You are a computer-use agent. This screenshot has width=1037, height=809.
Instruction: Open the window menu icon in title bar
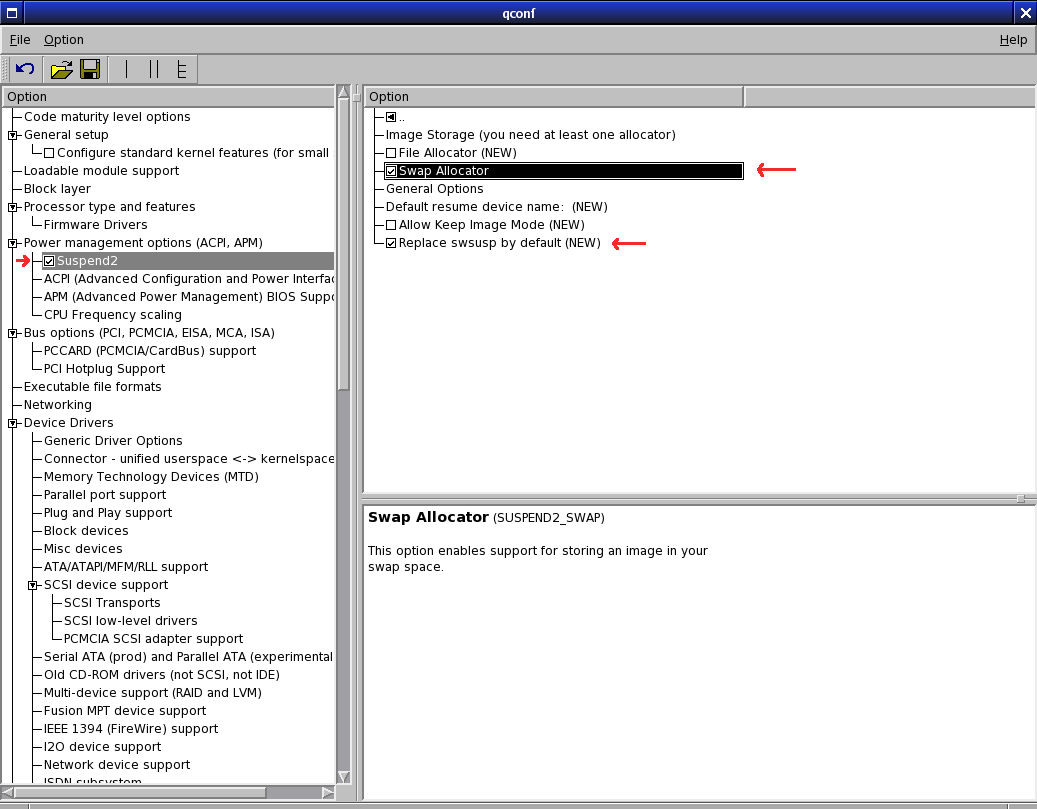[x=12, y=12]
